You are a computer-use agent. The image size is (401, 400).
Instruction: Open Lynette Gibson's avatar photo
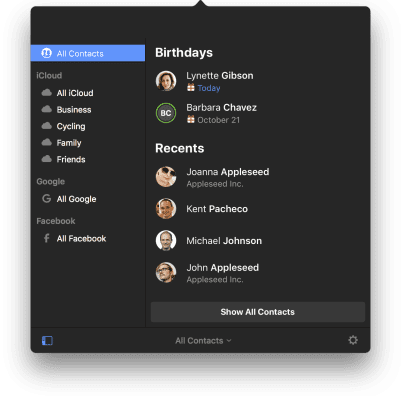click(166, 81)
